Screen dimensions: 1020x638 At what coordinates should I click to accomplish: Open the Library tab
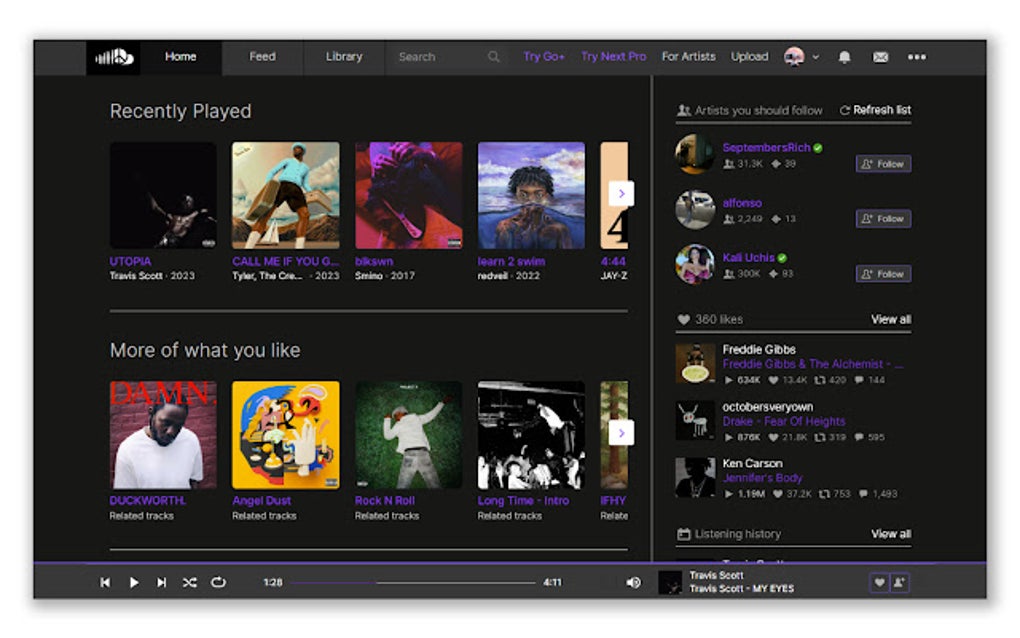point(343,57)
